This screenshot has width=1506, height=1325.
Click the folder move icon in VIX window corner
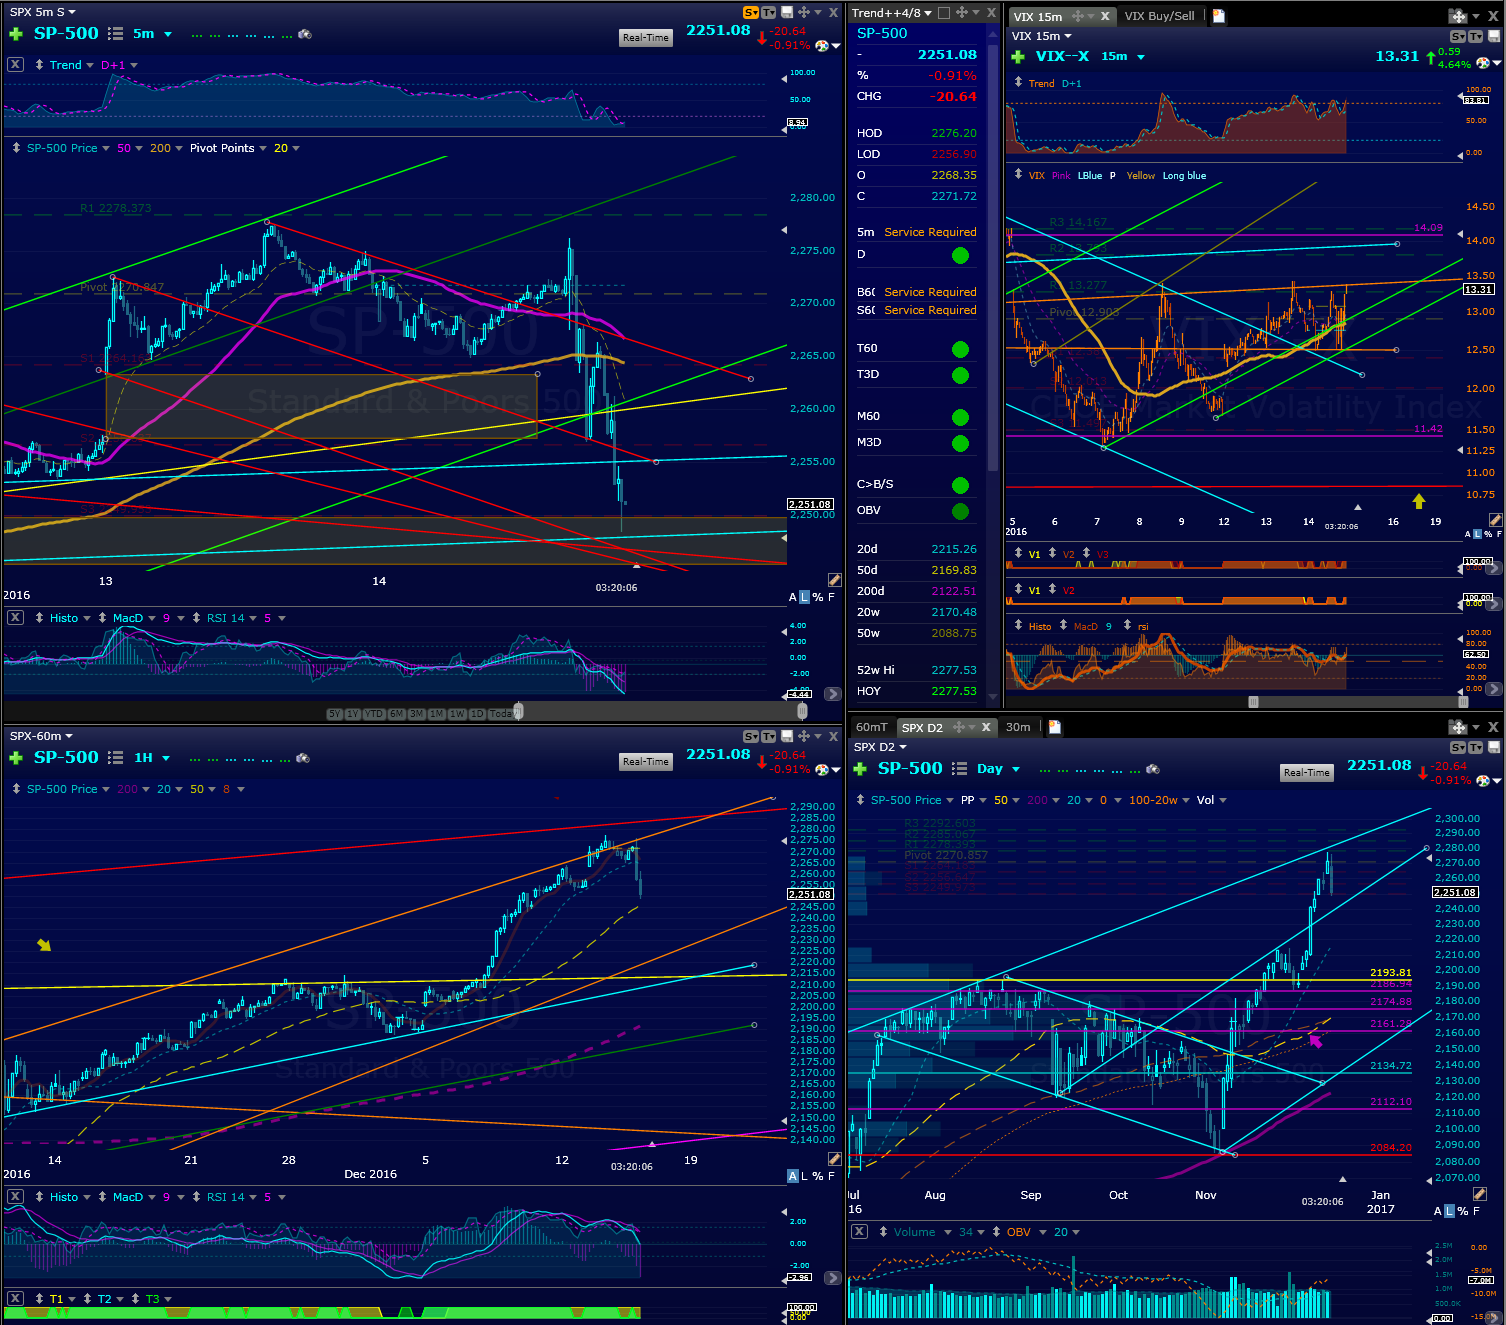point(1458,16)
